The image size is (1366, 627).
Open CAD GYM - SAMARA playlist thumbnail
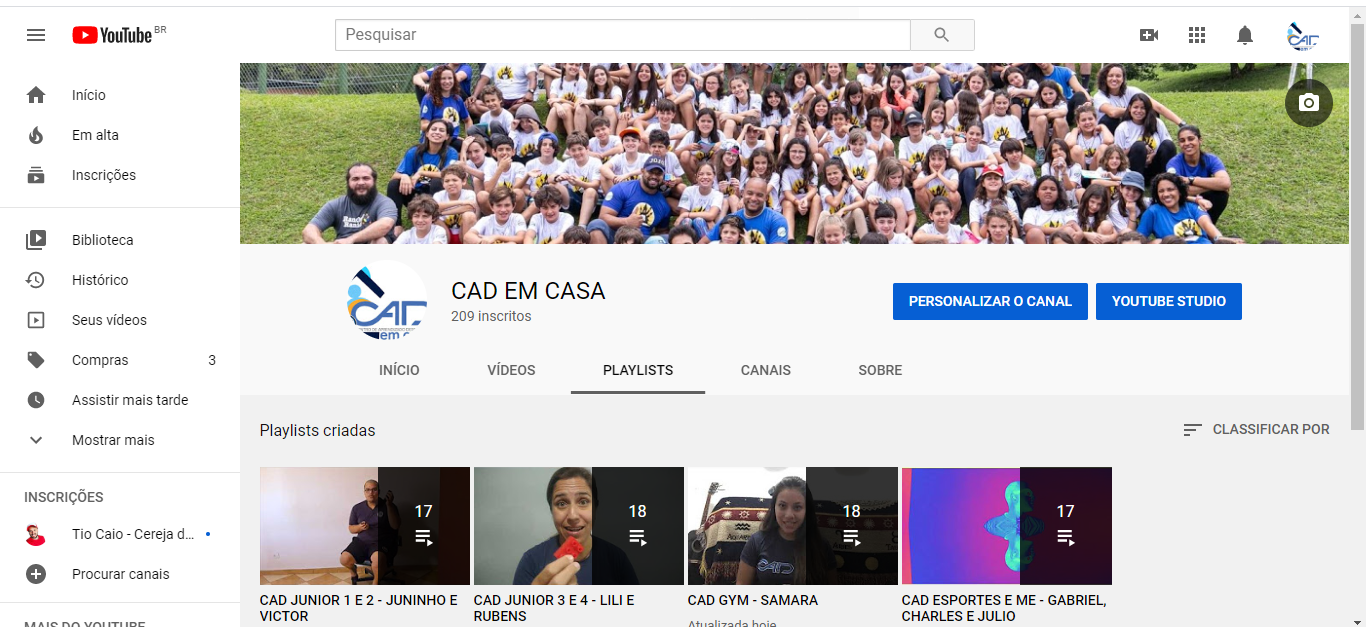[x=792, y=526]
